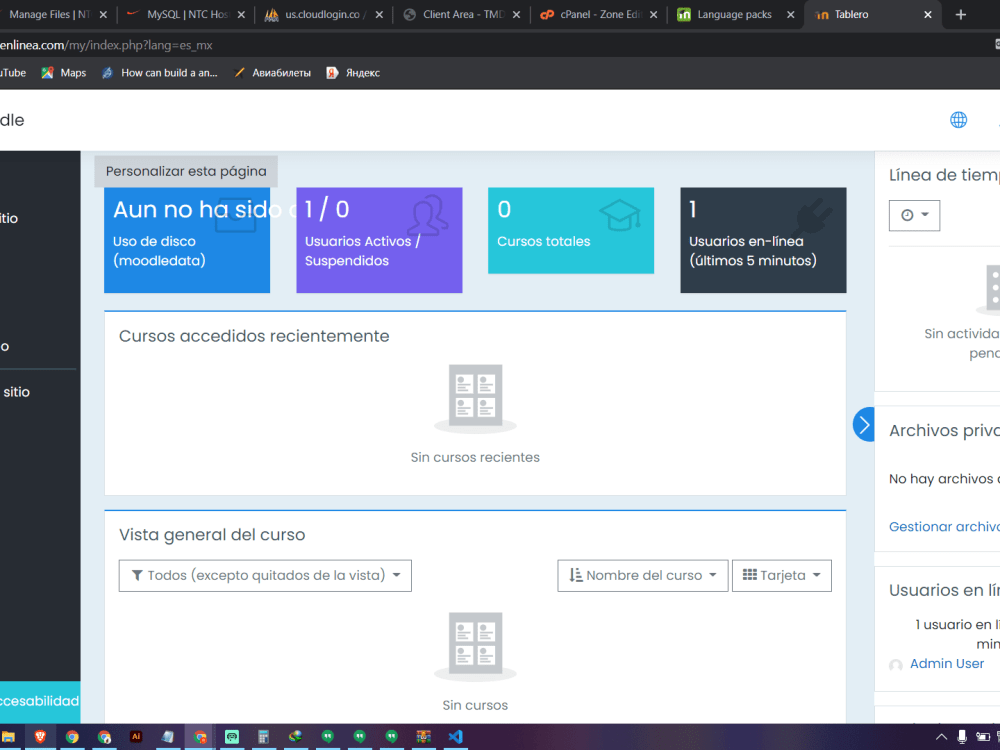Switch to the 'Language packs' tab
1000x750 pixels.
tap(733, 14)
